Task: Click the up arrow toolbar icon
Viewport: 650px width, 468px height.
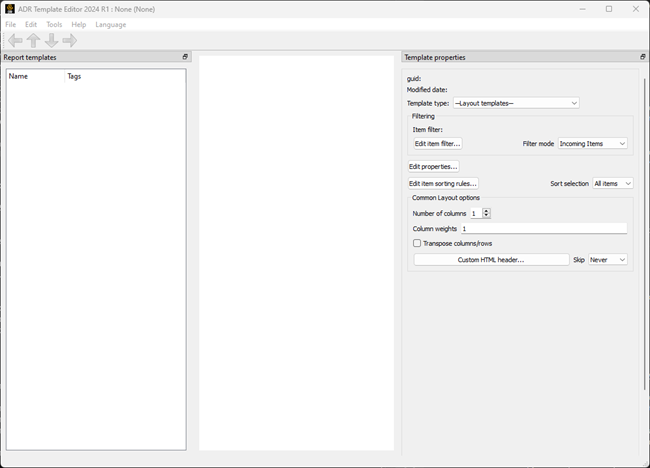Action: pos(33,41)
